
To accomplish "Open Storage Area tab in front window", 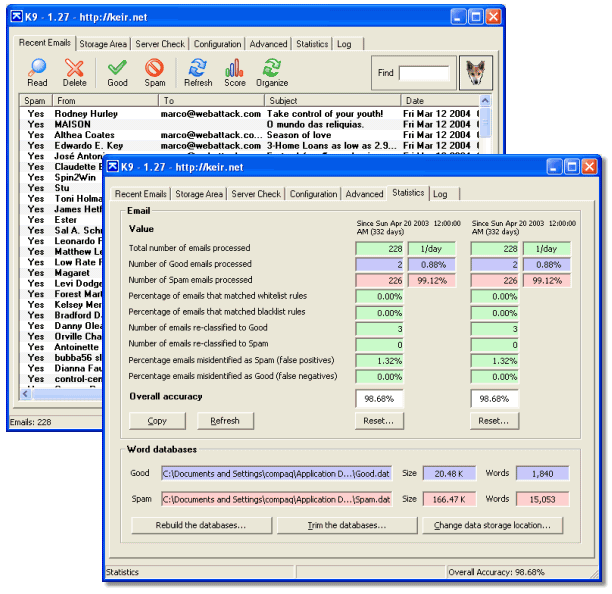I will (x=199, y=194).
